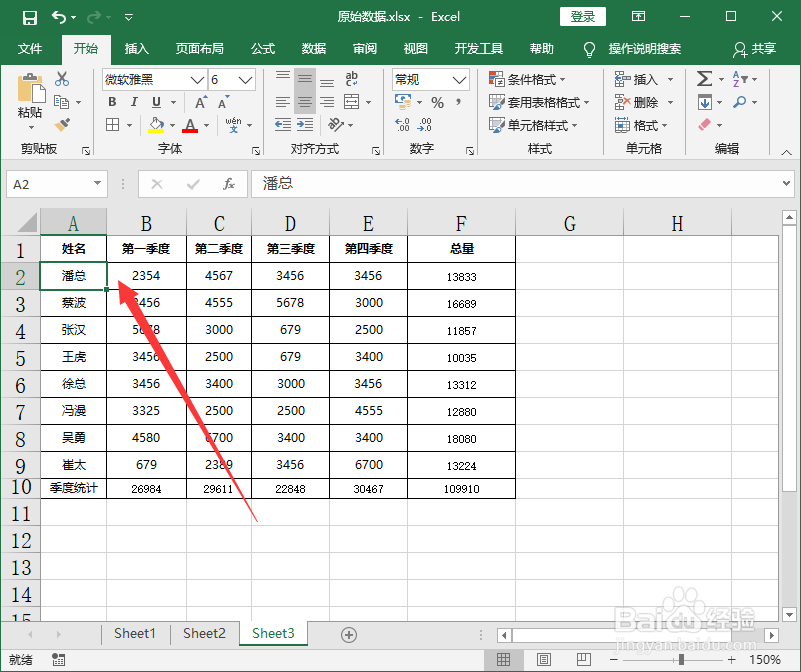
Task: Decrease font size
Action: coord(224,102)
